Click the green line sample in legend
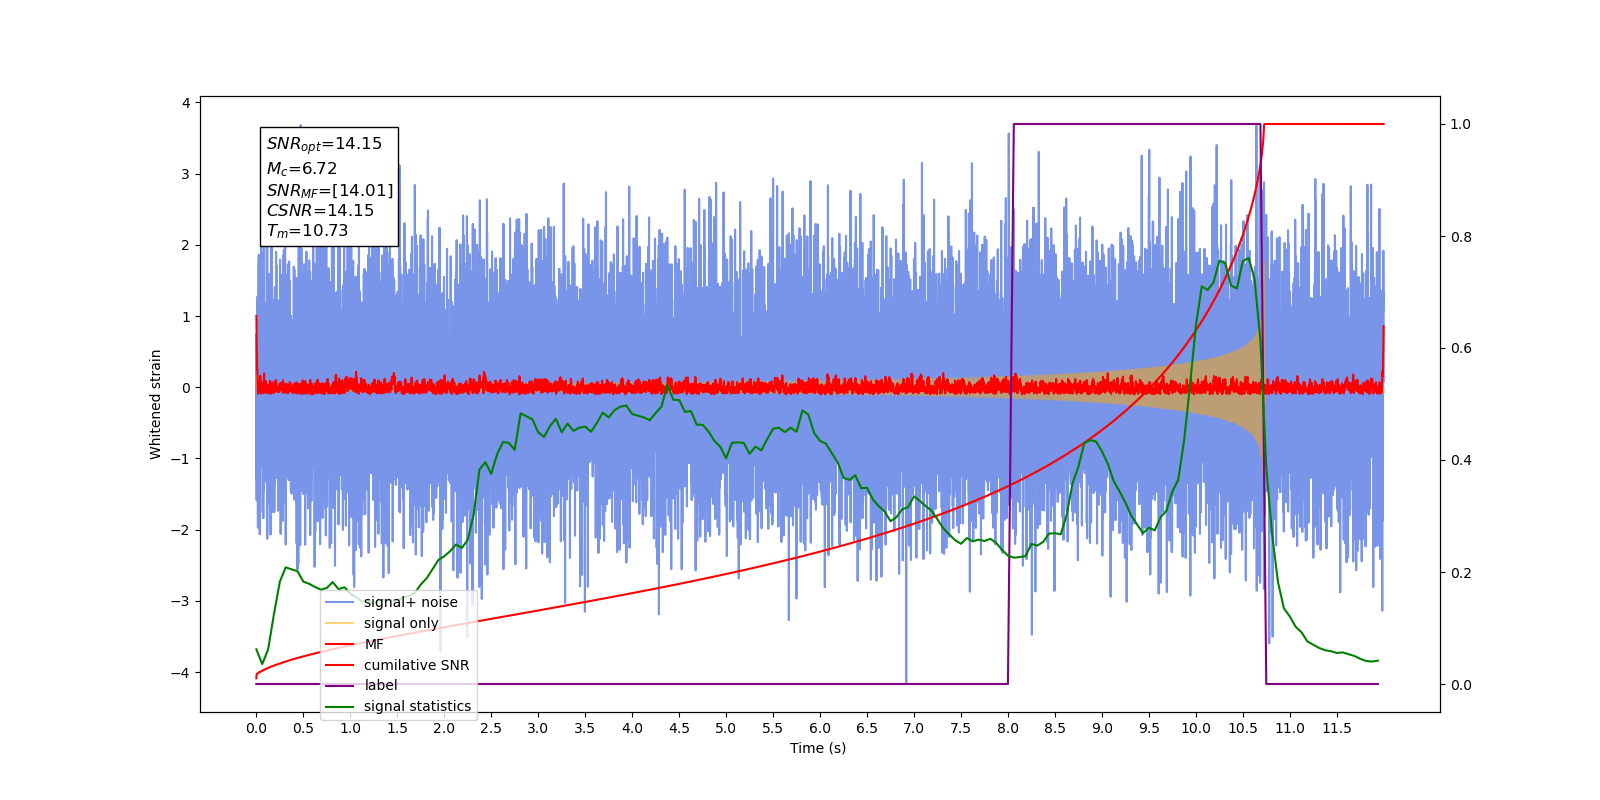1600x800 pixels. point(341,706)
